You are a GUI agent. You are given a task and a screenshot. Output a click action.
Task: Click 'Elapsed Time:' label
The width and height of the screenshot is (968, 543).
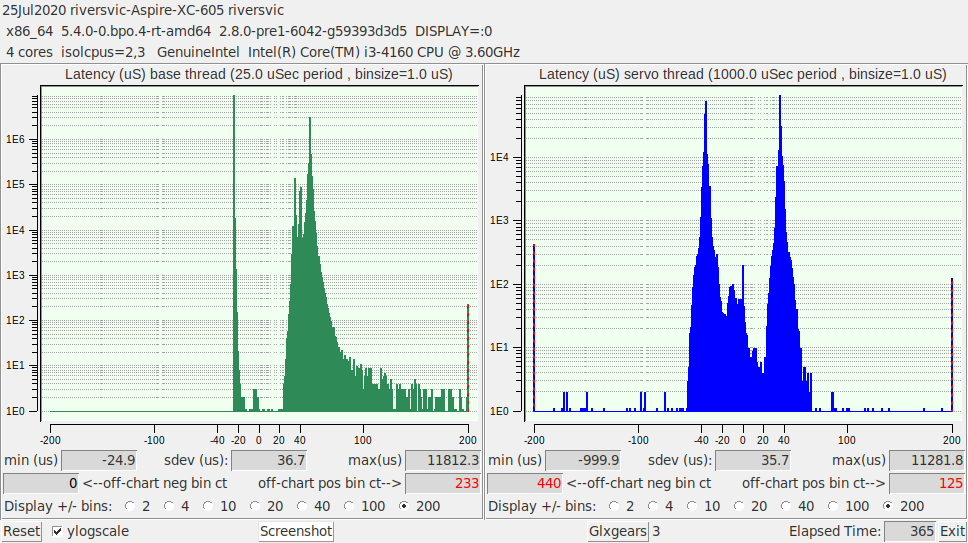[x=835, y=531]
